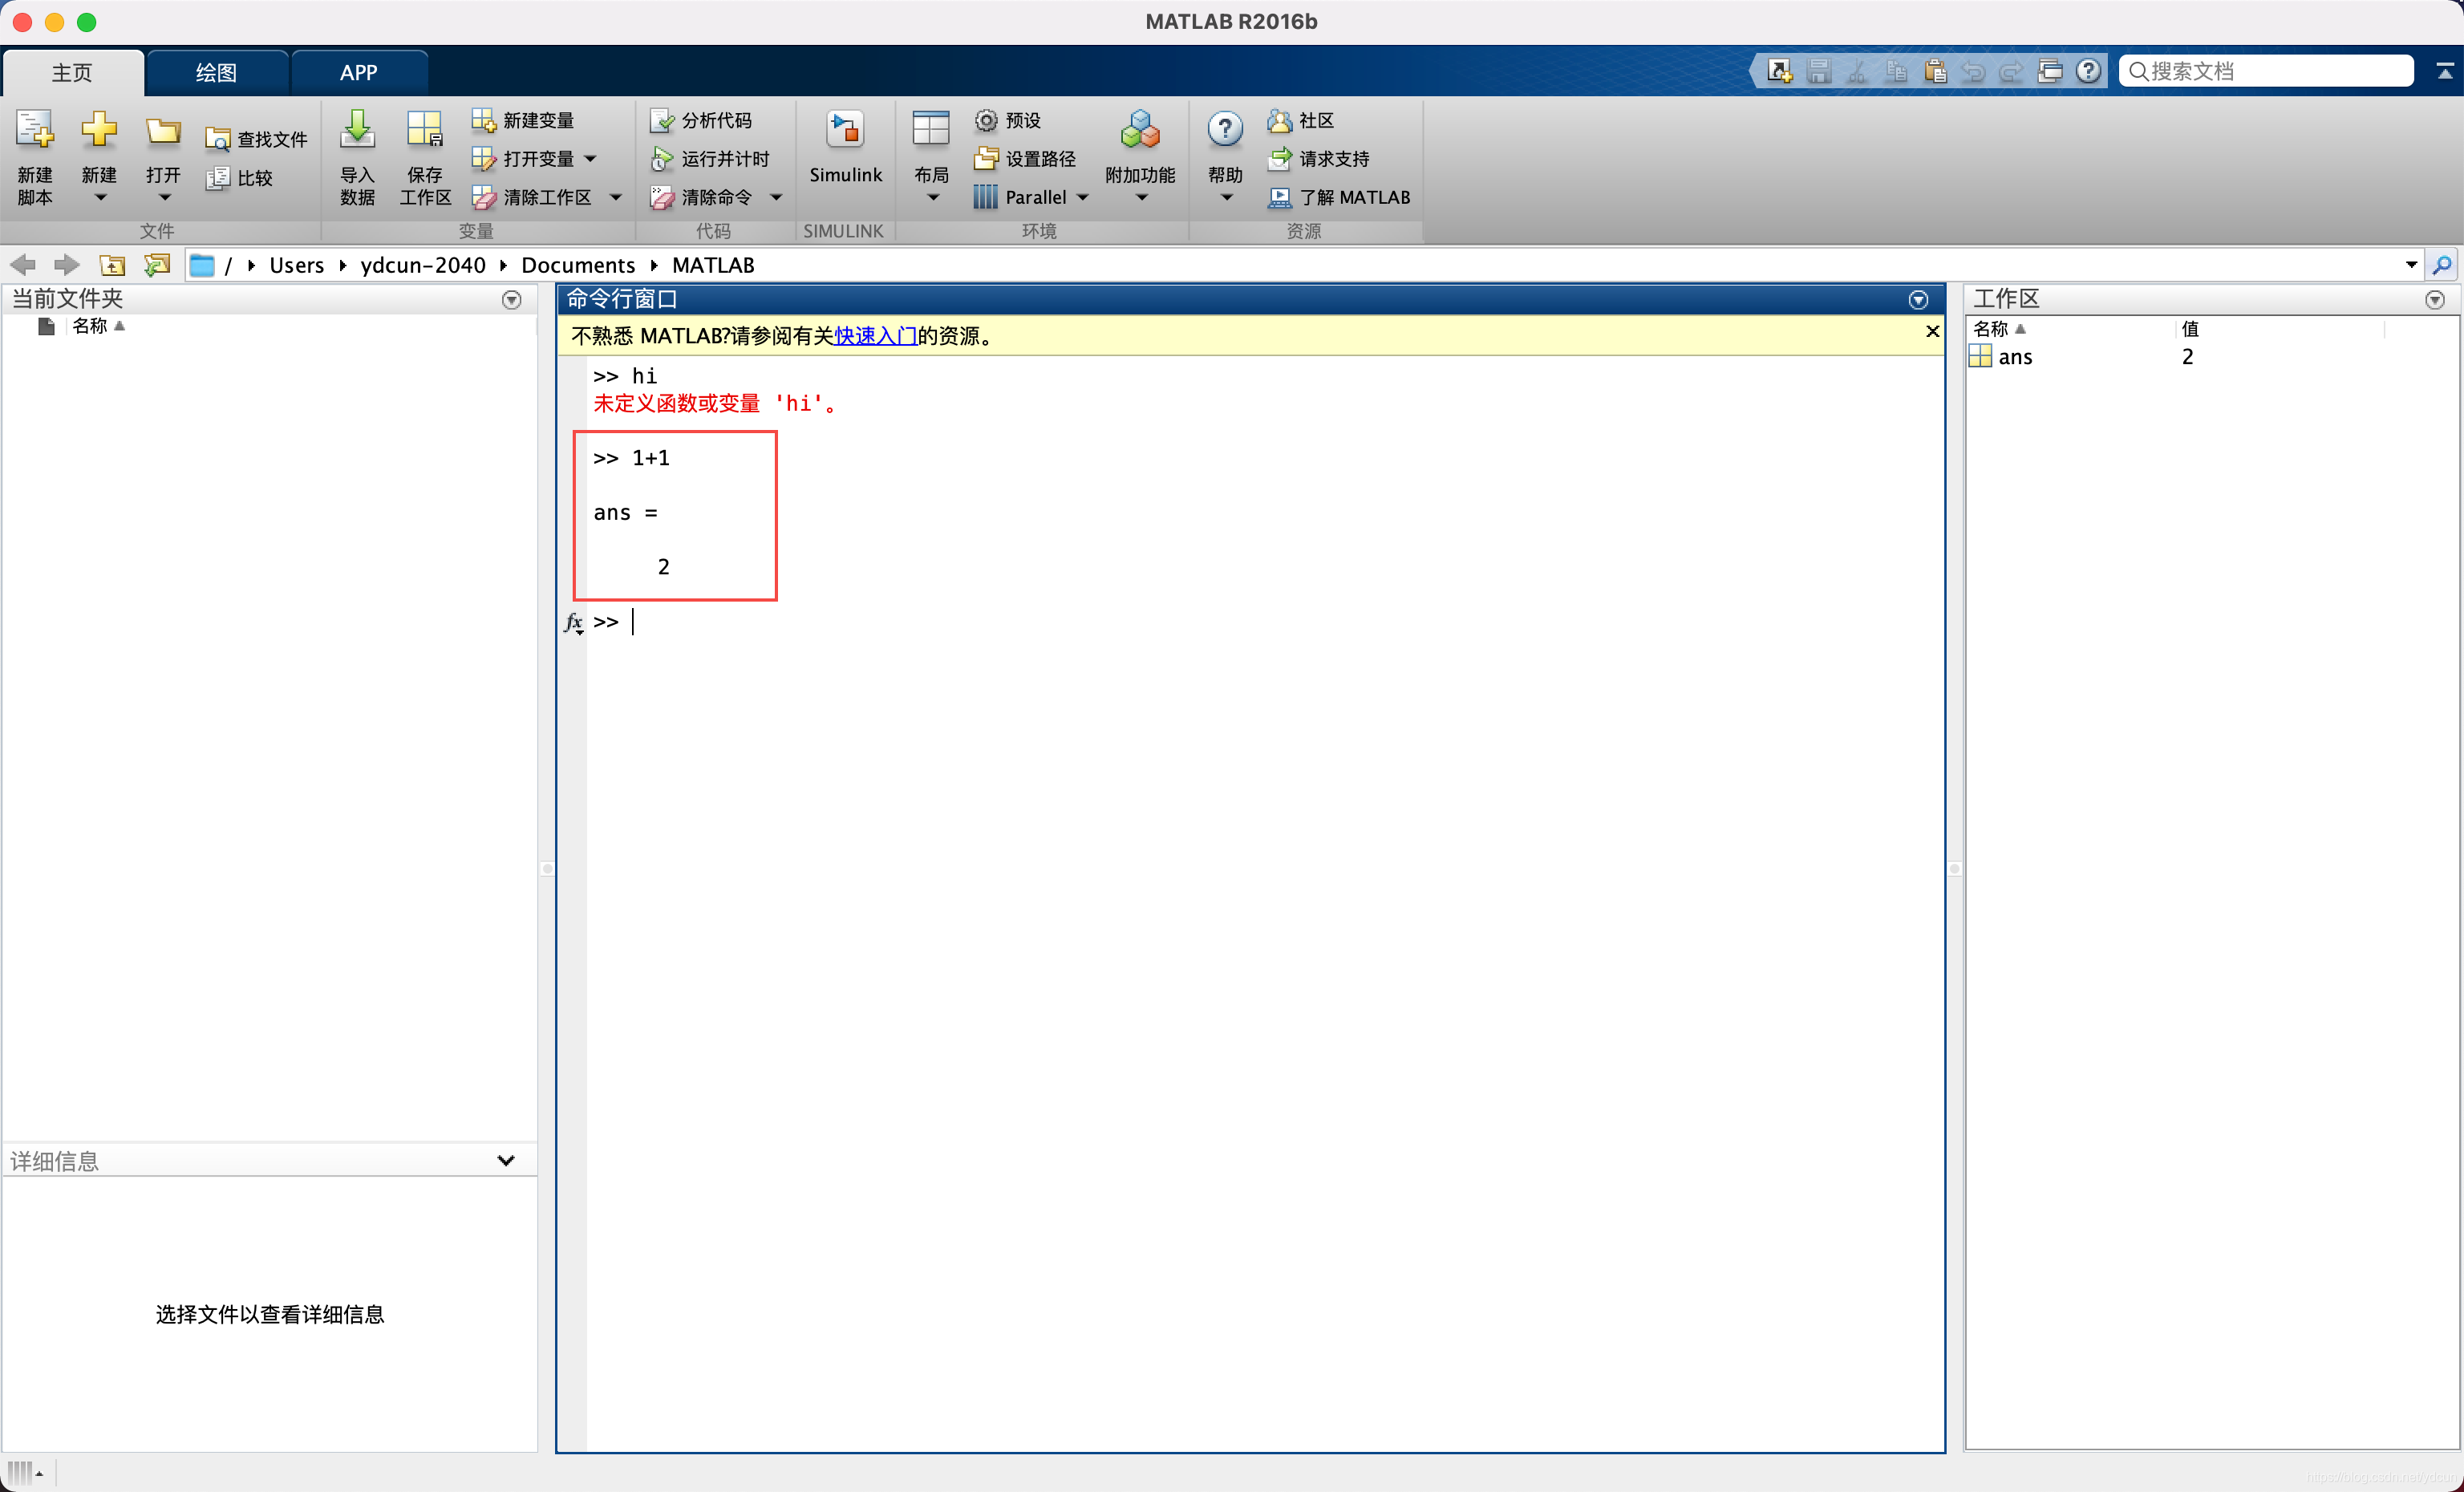Expand the Parallel dropdown

(x=1082, y=198)
